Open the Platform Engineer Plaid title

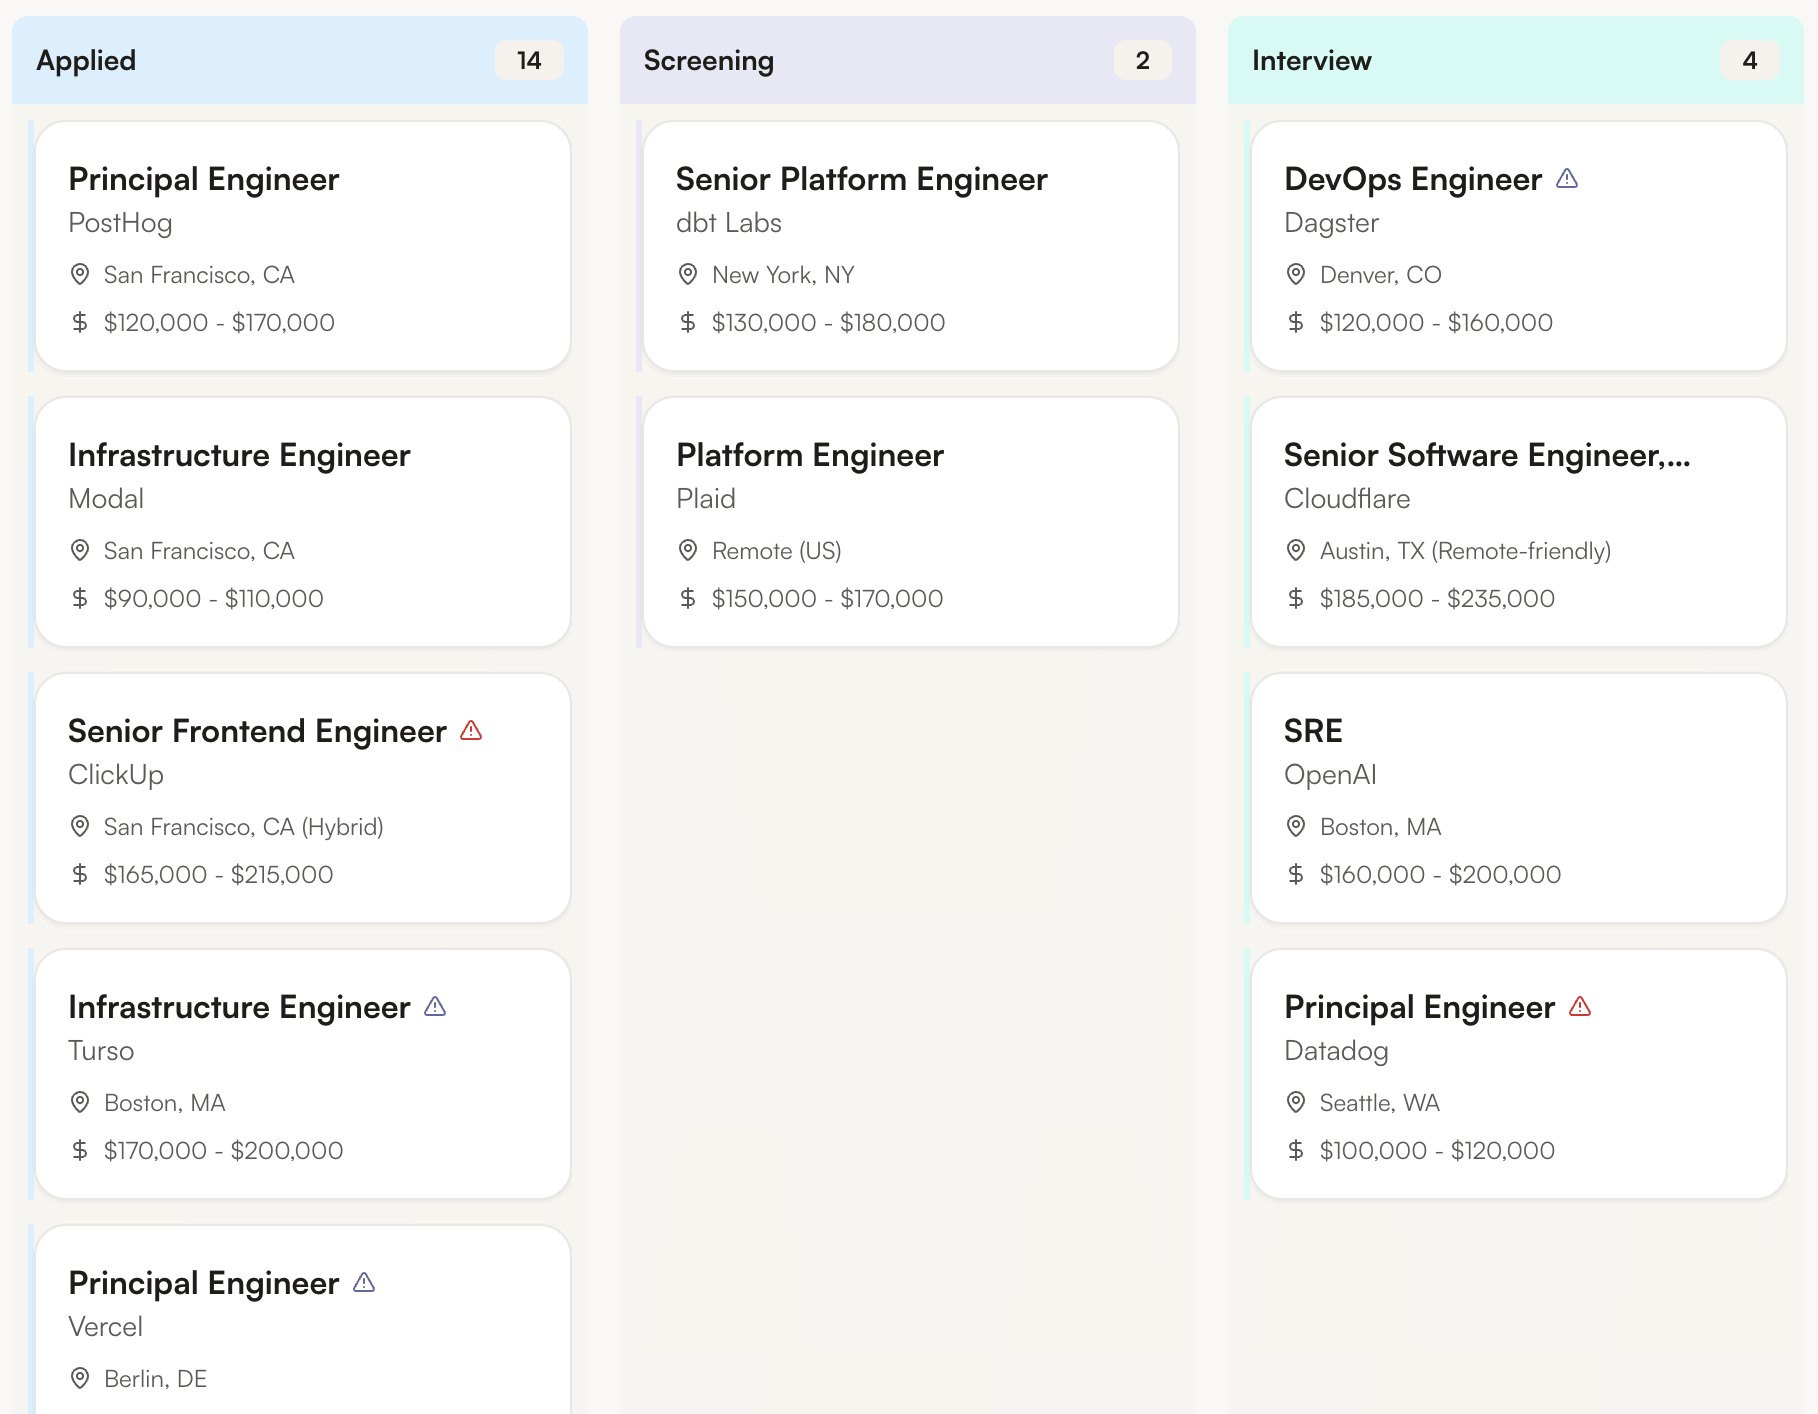tap(810, 455)
